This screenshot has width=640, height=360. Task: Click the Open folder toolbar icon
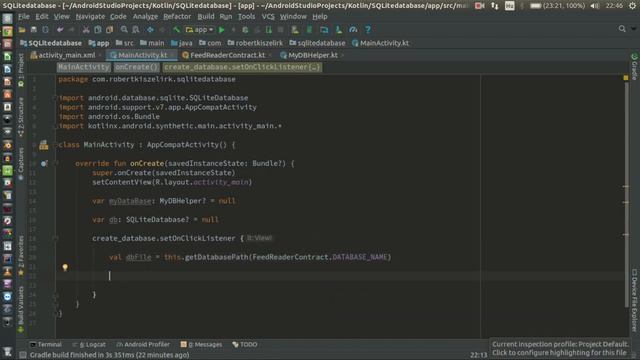22,30
